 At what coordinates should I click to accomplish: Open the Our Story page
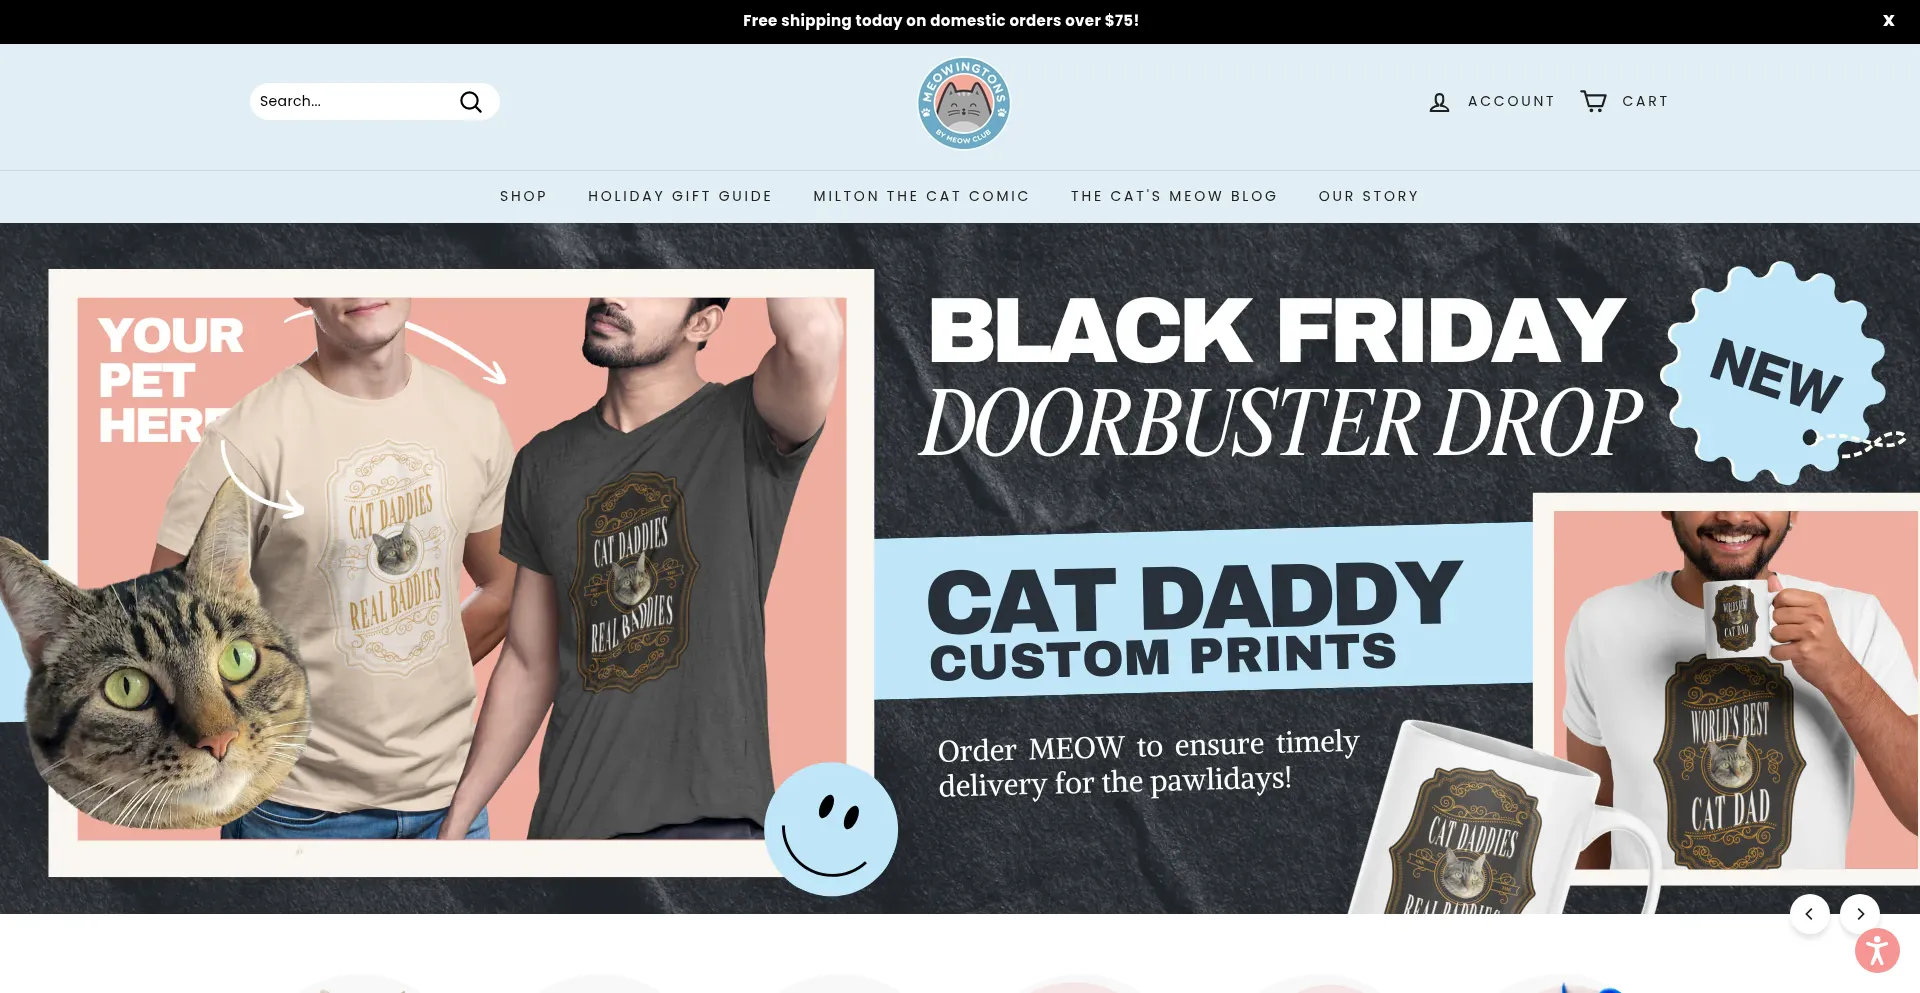coord(1368,197)
